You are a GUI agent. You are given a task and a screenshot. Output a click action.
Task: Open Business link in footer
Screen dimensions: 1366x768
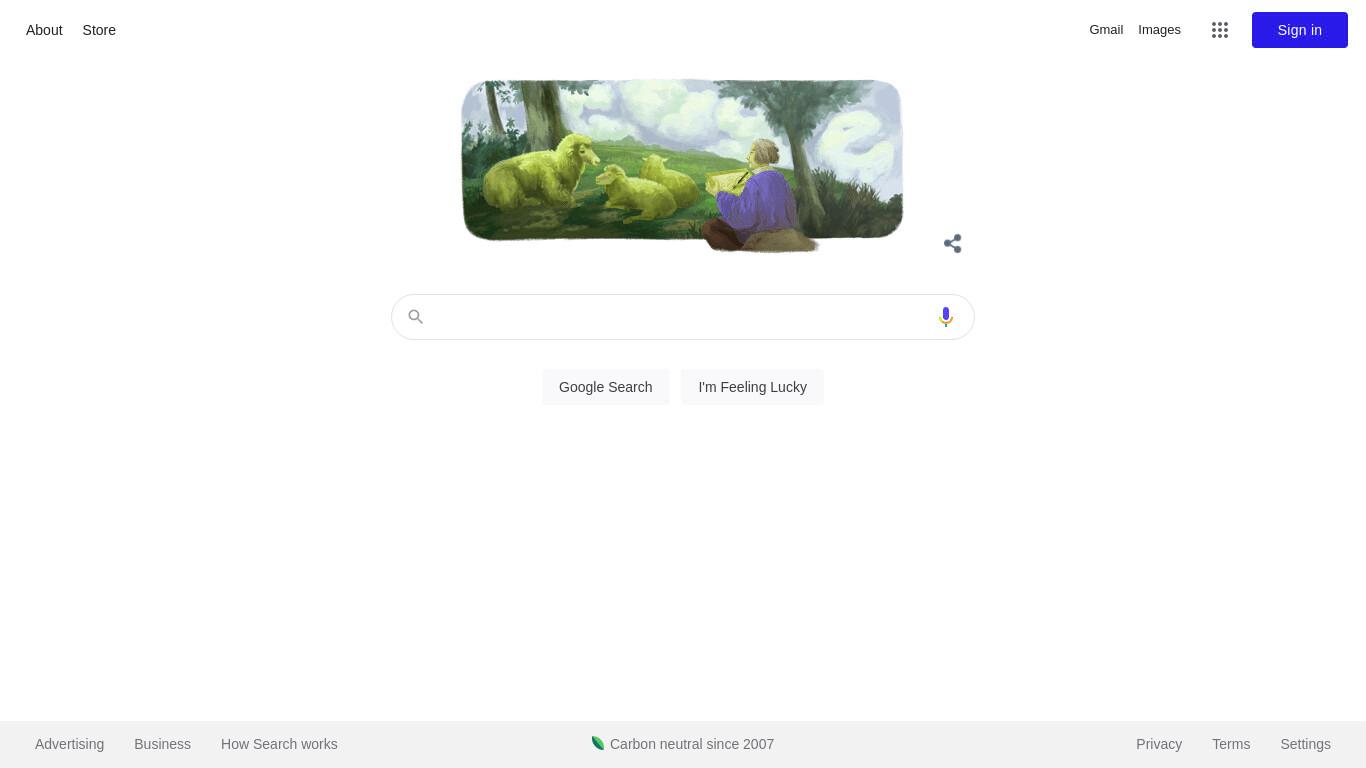click(162, 744)
